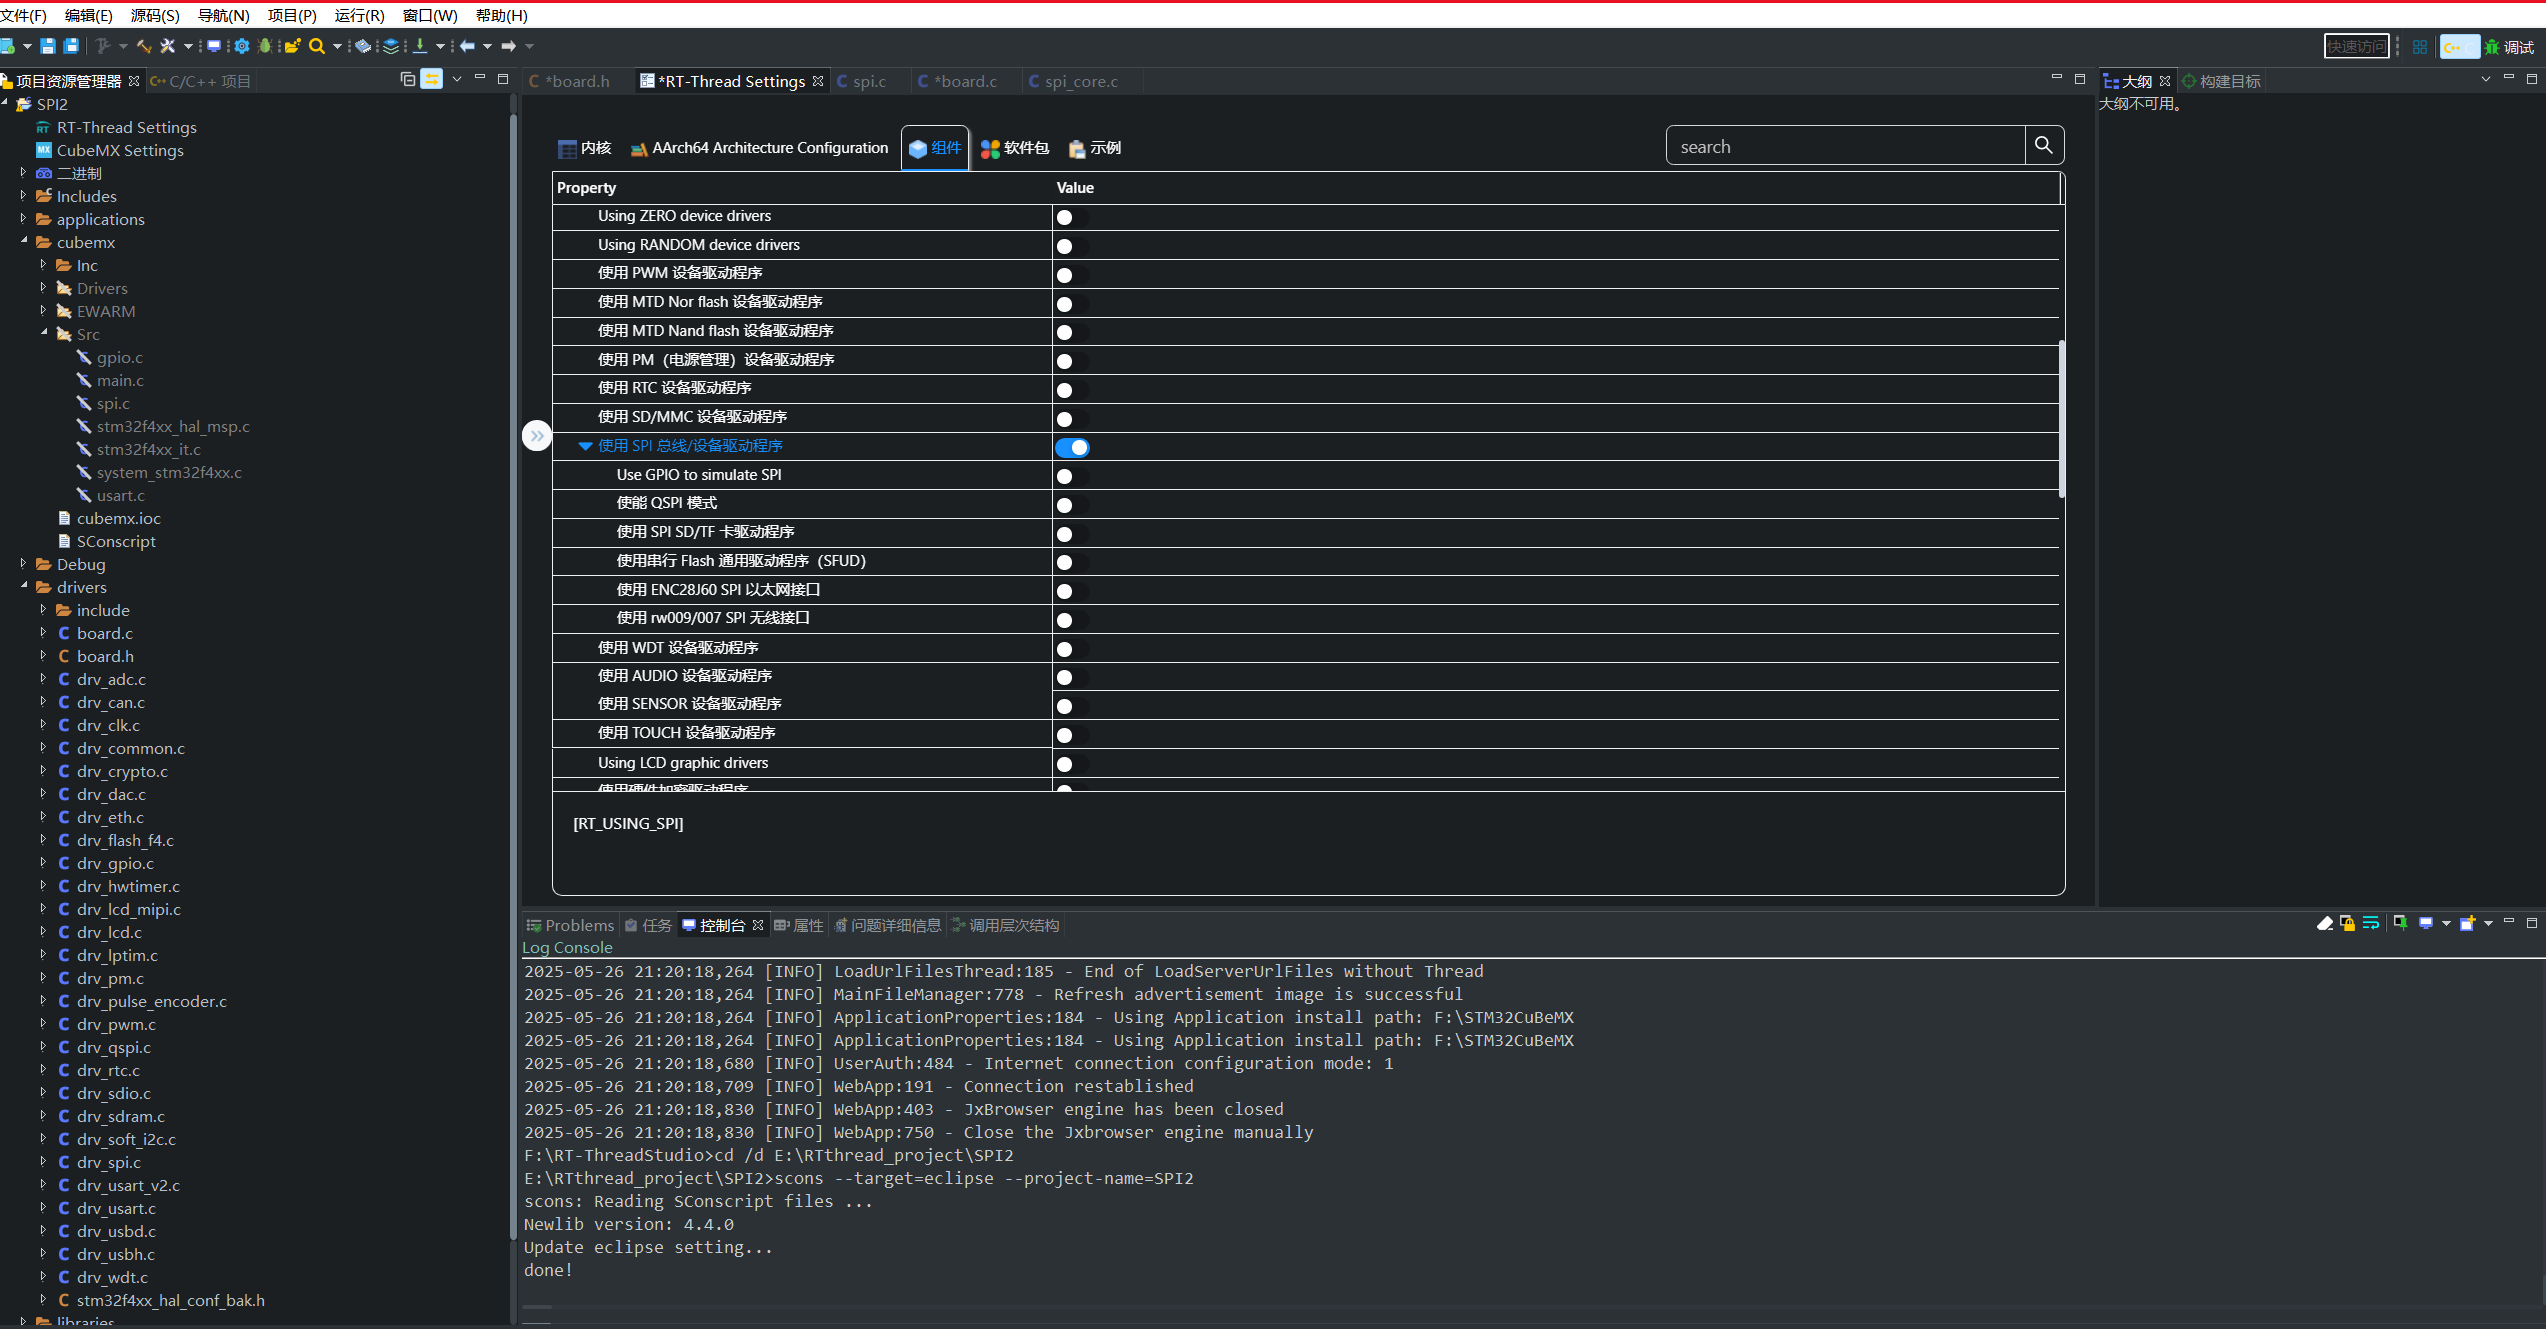Open the 运行(R) menu
The height and width of the screenshot is (1329, 2546).
[x=359, y=15]
